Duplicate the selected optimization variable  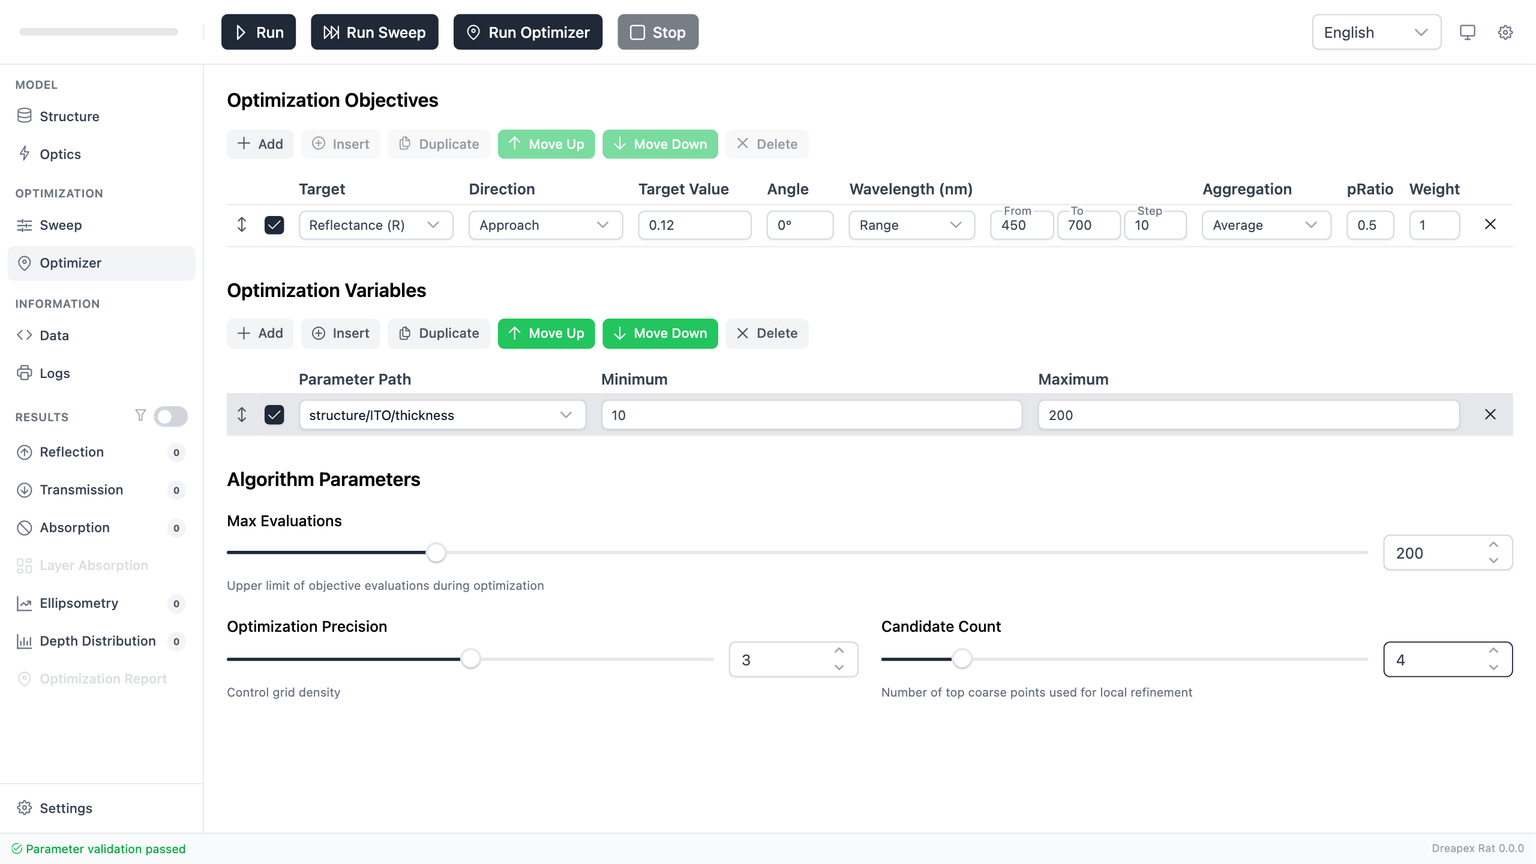[439, 333]
